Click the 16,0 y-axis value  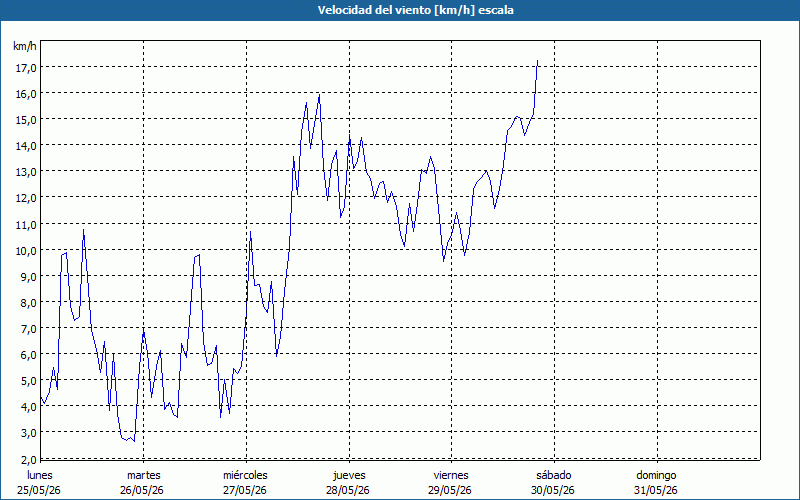point(26,94)
